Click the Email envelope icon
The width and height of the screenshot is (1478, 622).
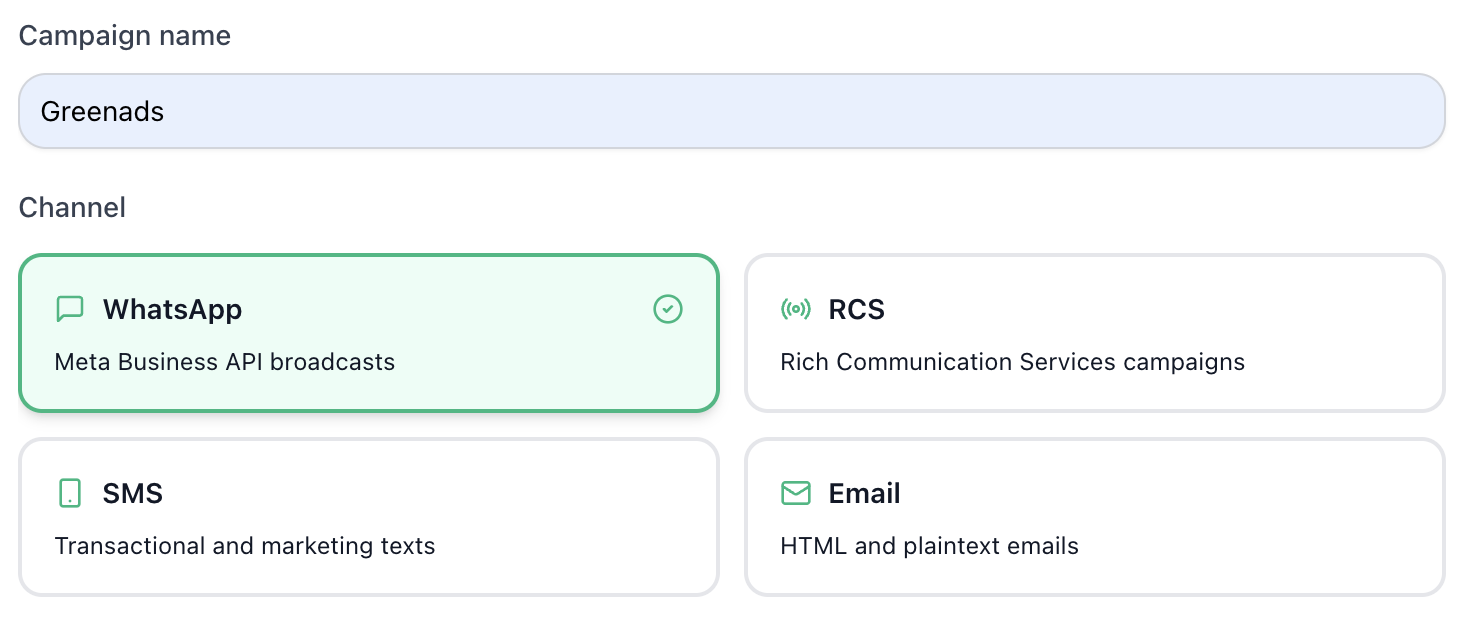coord(796,493)
